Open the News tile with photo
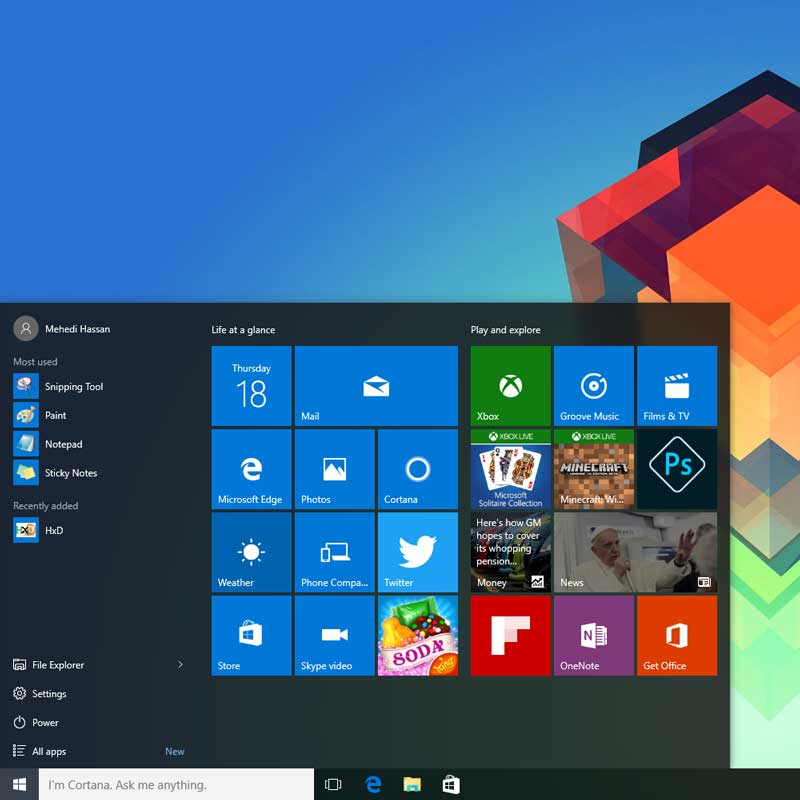The width and height of the screenshot is (800, 800). (635, 552)
